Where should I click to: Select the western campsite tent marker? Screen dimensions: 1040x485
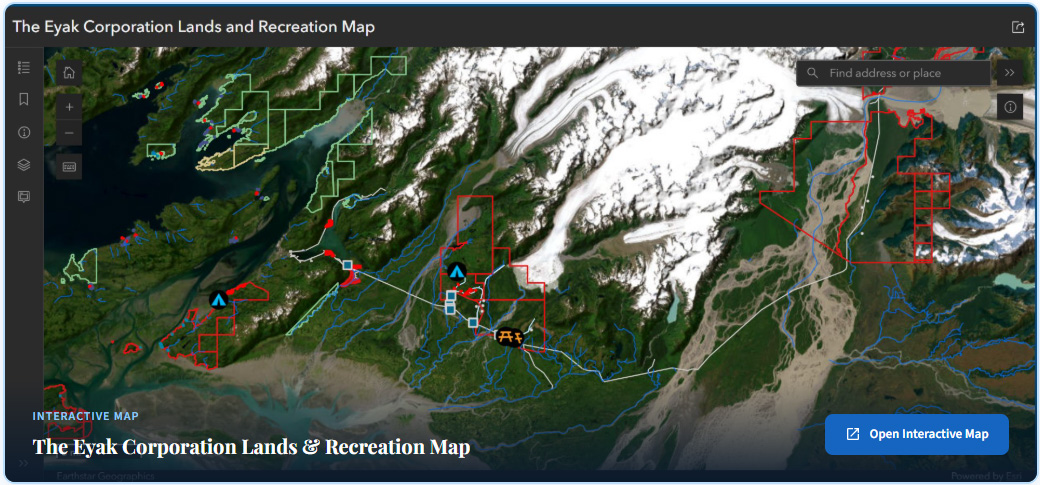(219, 299)
